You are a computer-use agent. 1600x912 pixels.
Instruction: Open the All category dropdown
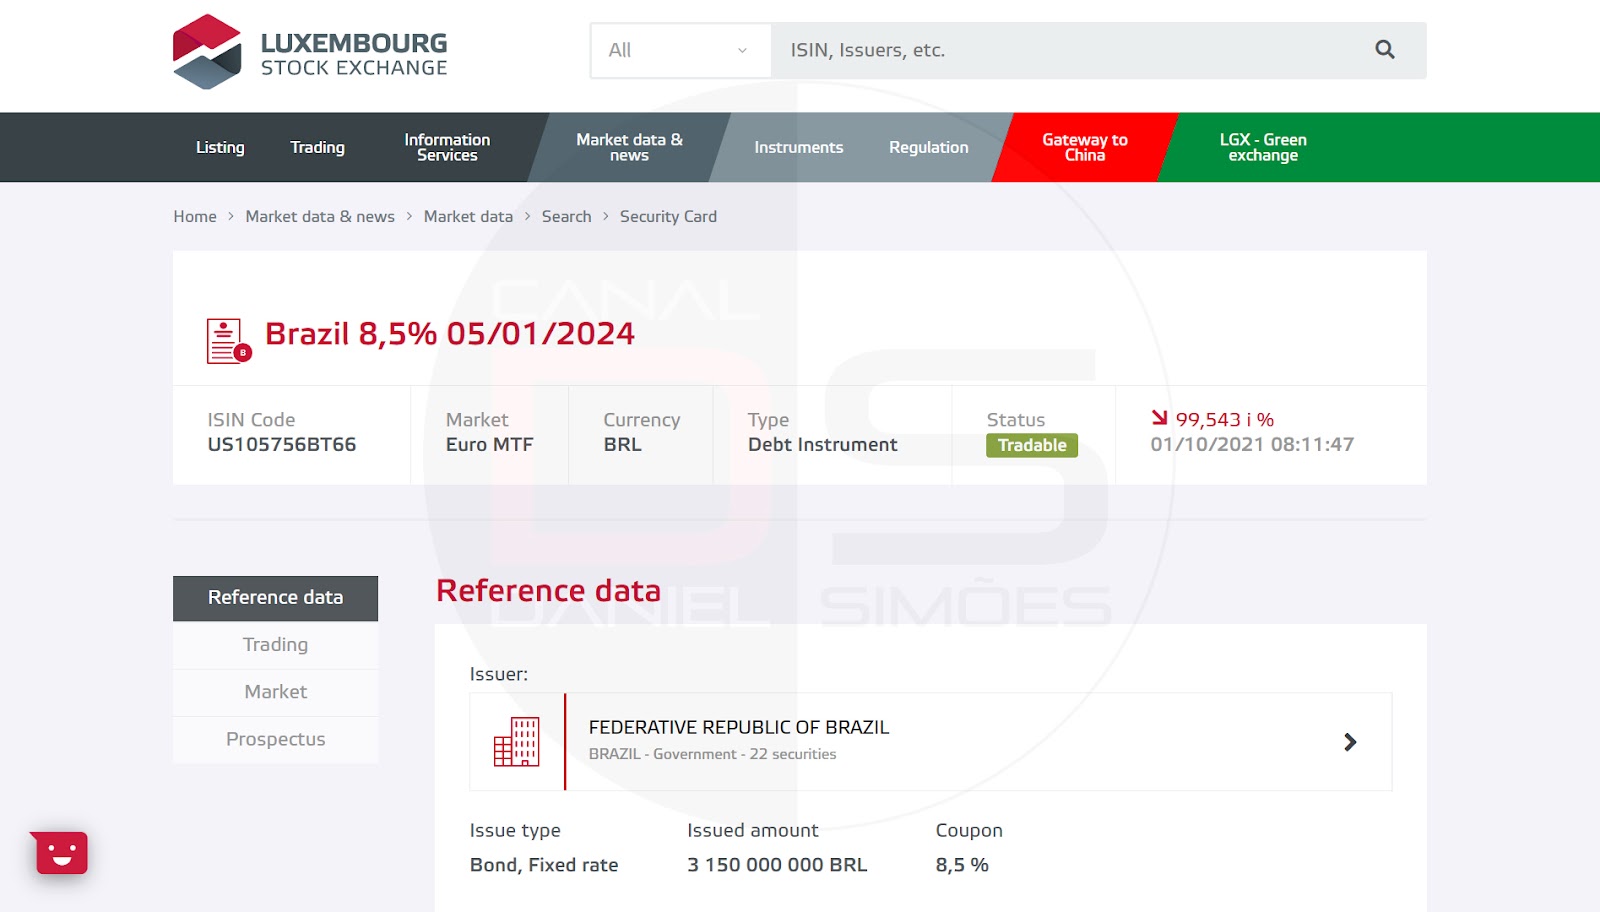click(679, 50)
